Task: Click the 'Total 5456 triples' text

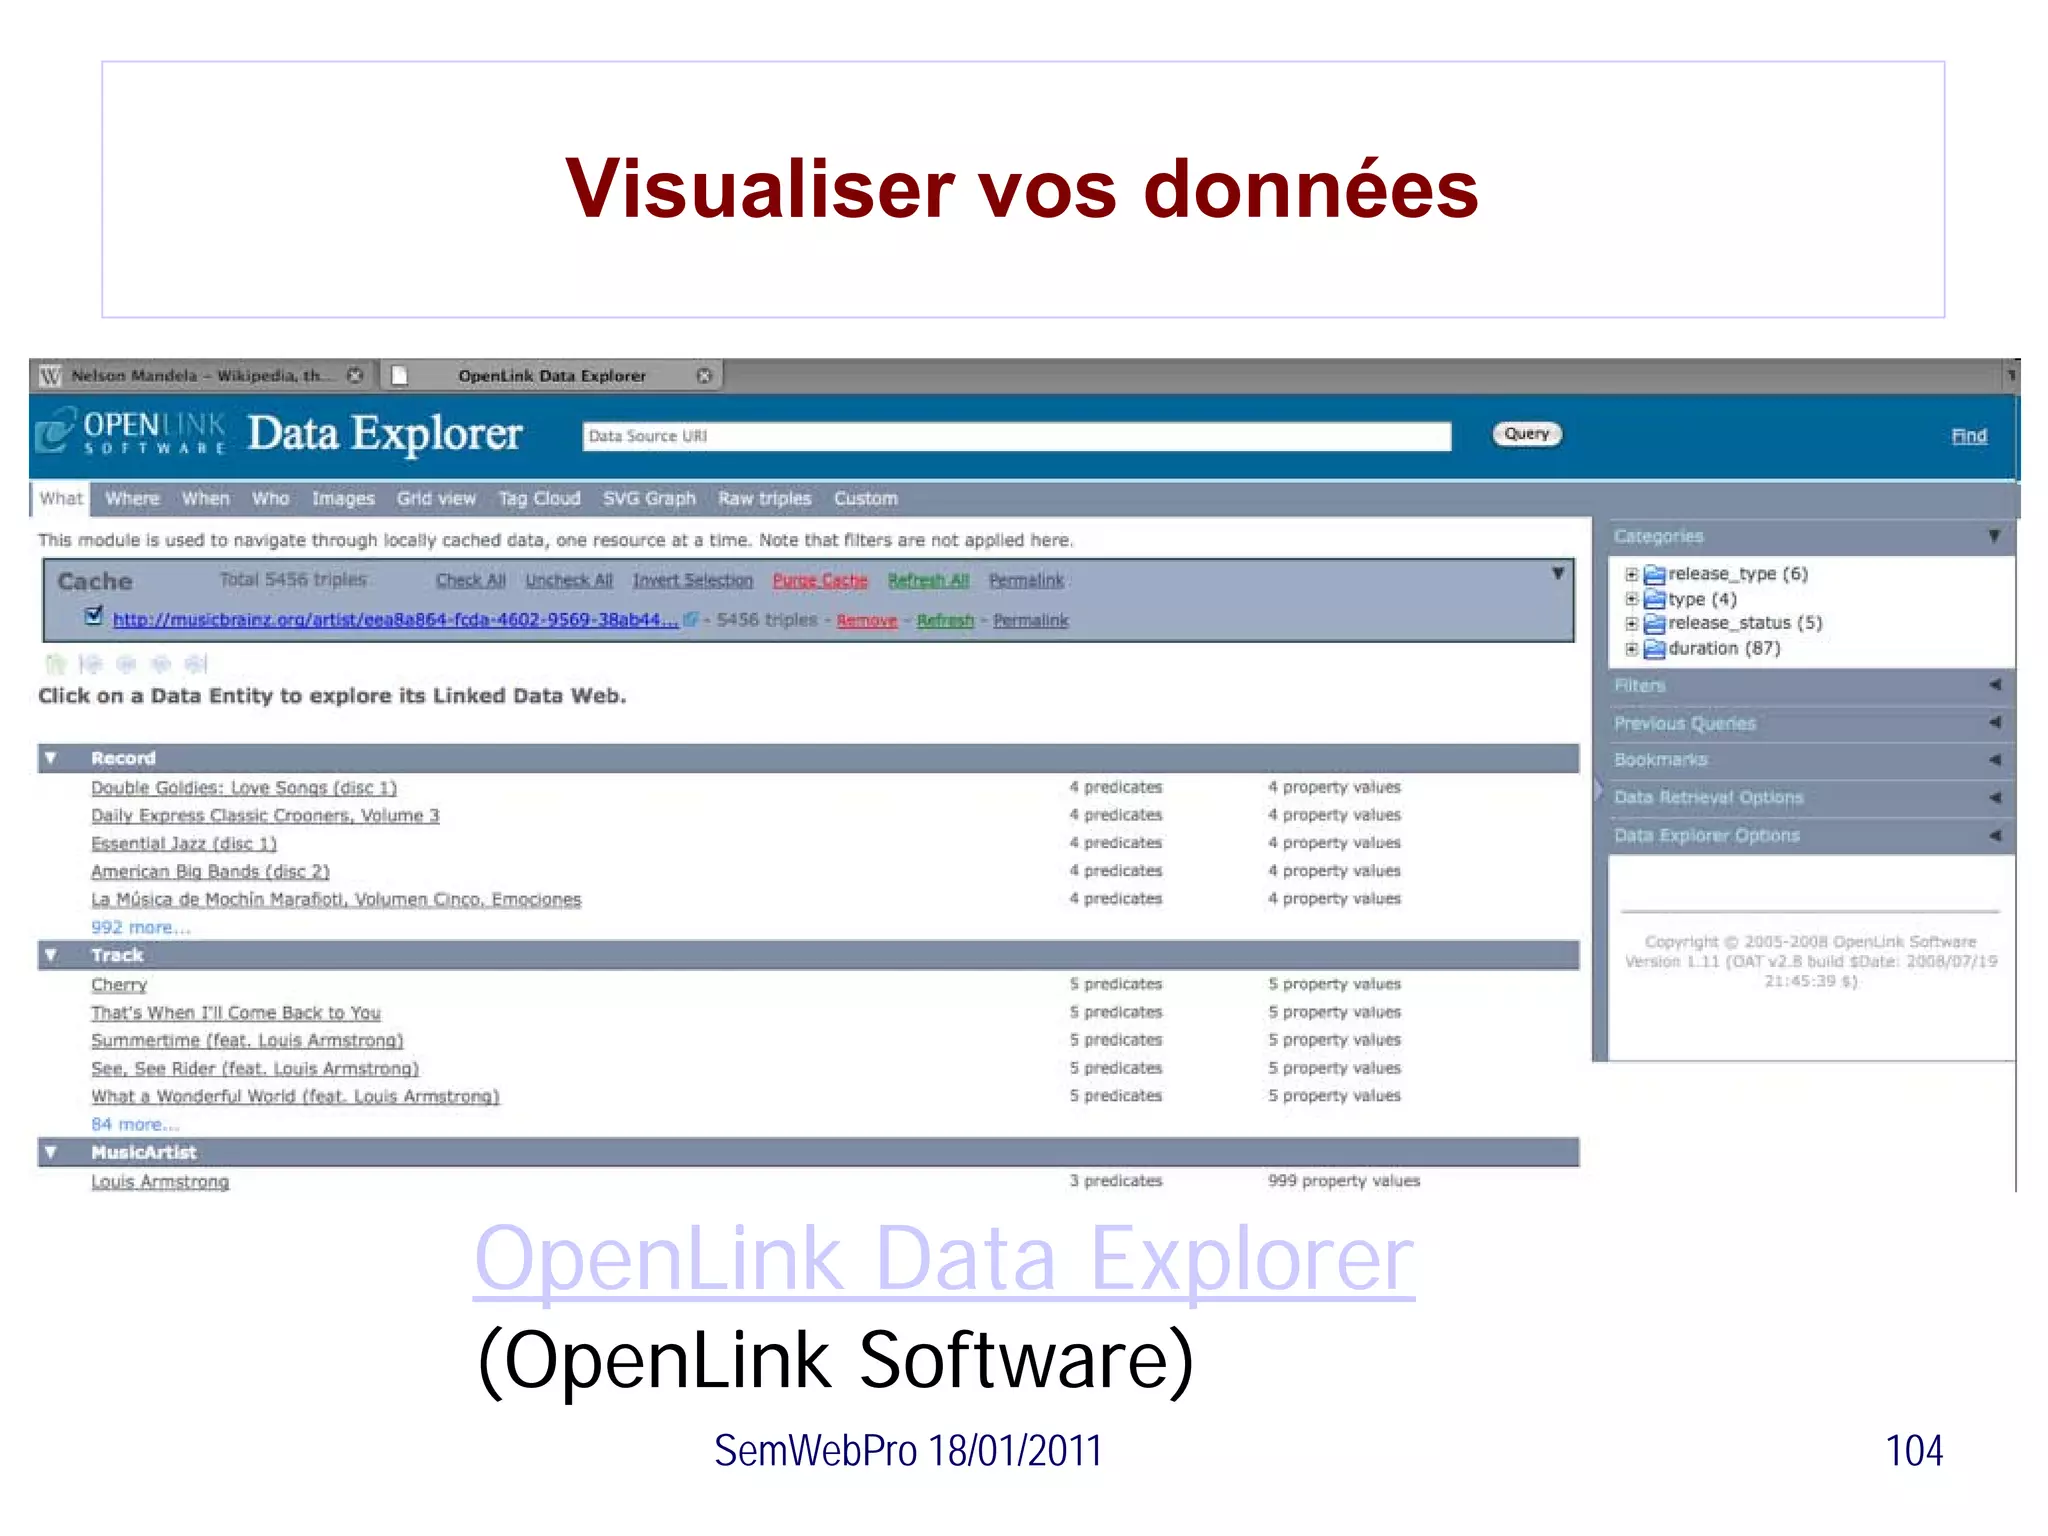Action: (293, 580)
